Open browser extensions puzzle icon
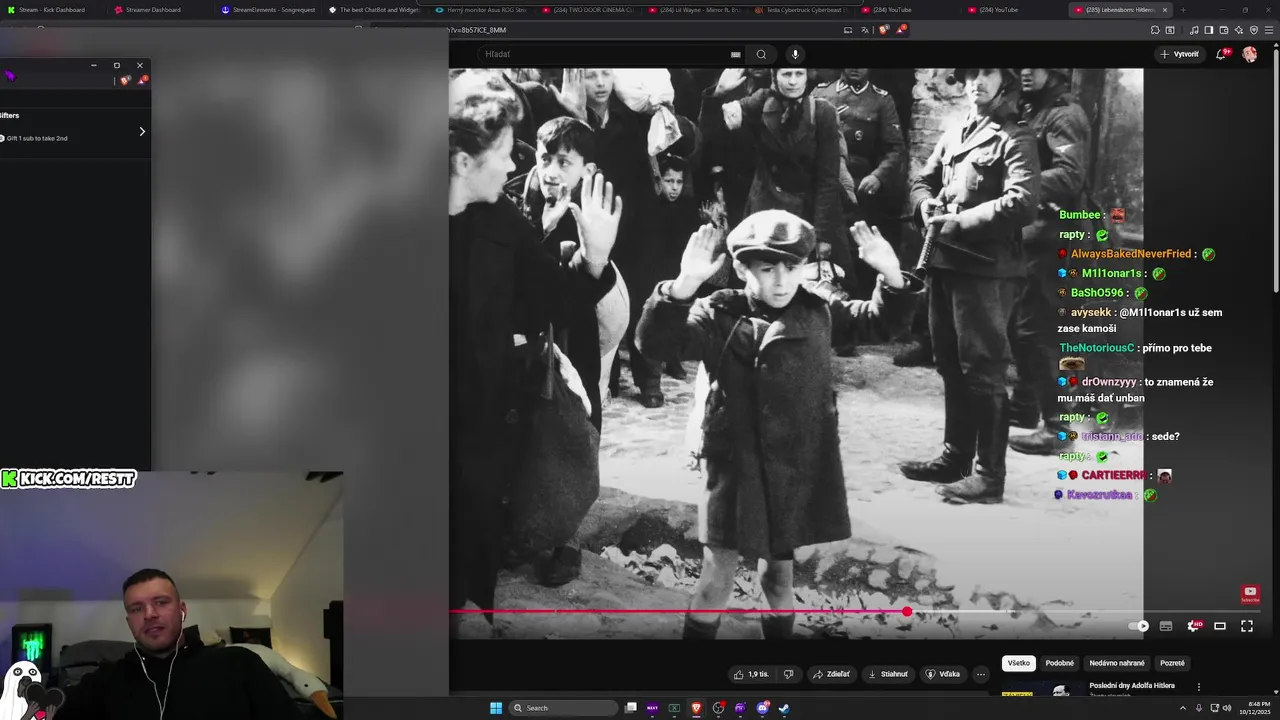This screenshot has height=720, width=1280. click(x=1155, y=30)
